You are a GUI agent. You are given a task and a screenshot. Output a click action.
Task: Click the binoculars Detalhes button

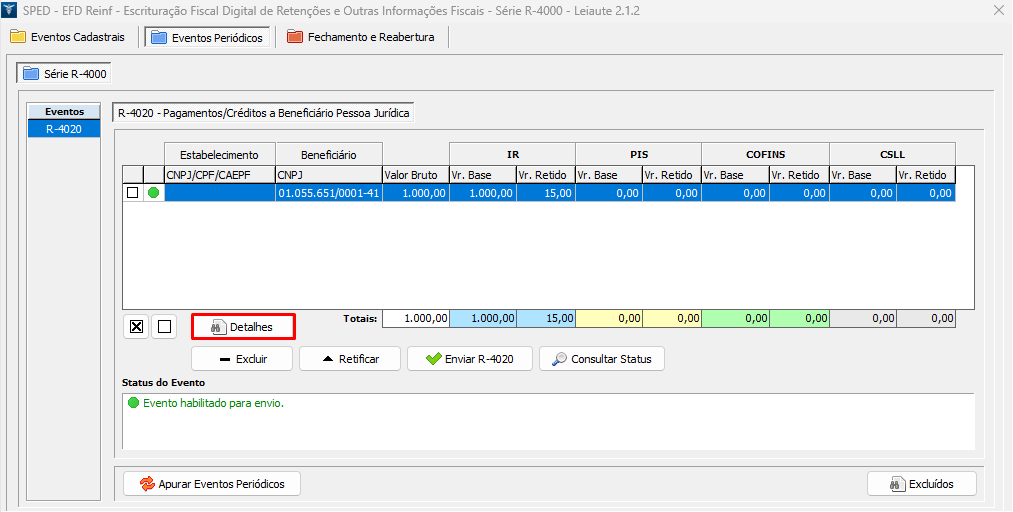(242, 327)
